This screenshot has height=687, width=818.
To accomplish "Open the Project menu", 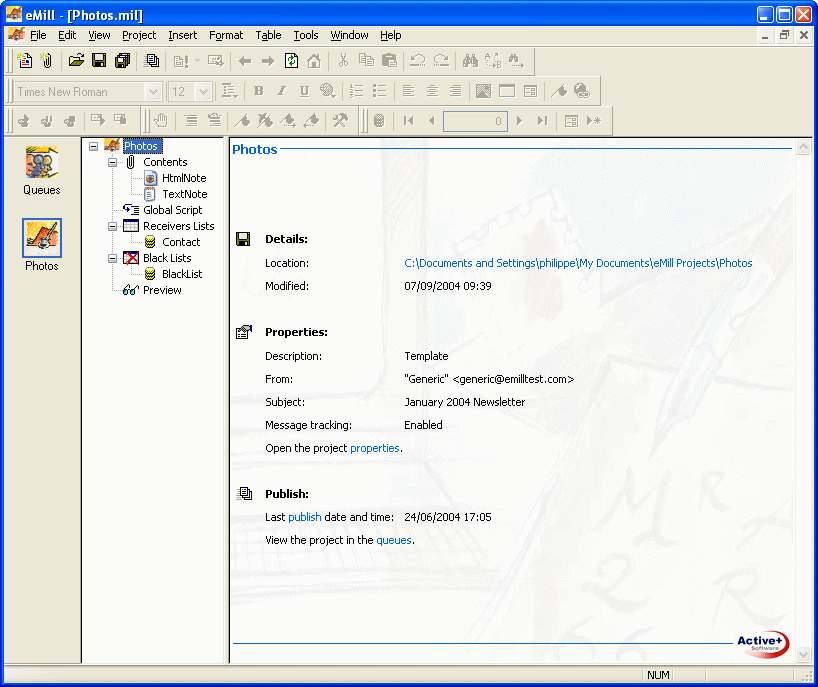I will (x=139, y=35).
